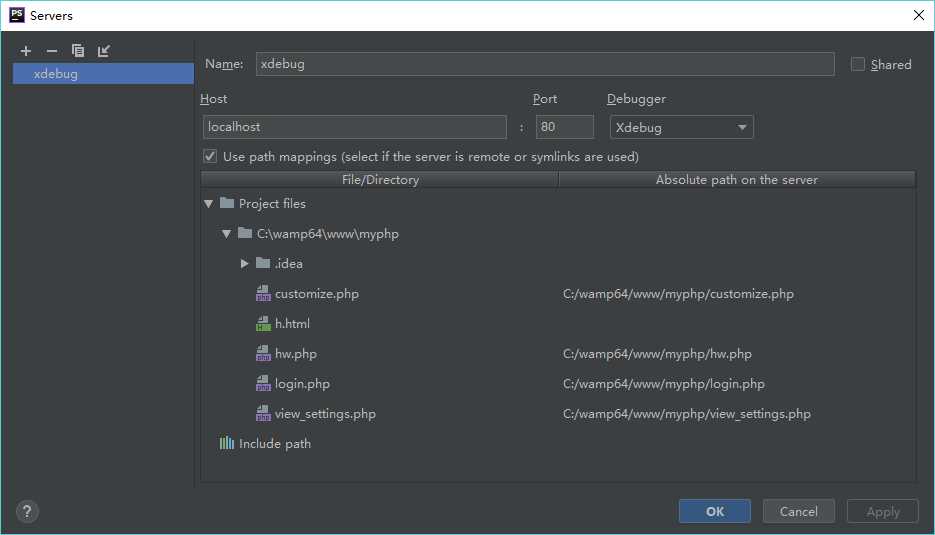Edit server path C:/wamp64/www/myphp/login.php
The image size is (935, 535).
tap(664, 384)
